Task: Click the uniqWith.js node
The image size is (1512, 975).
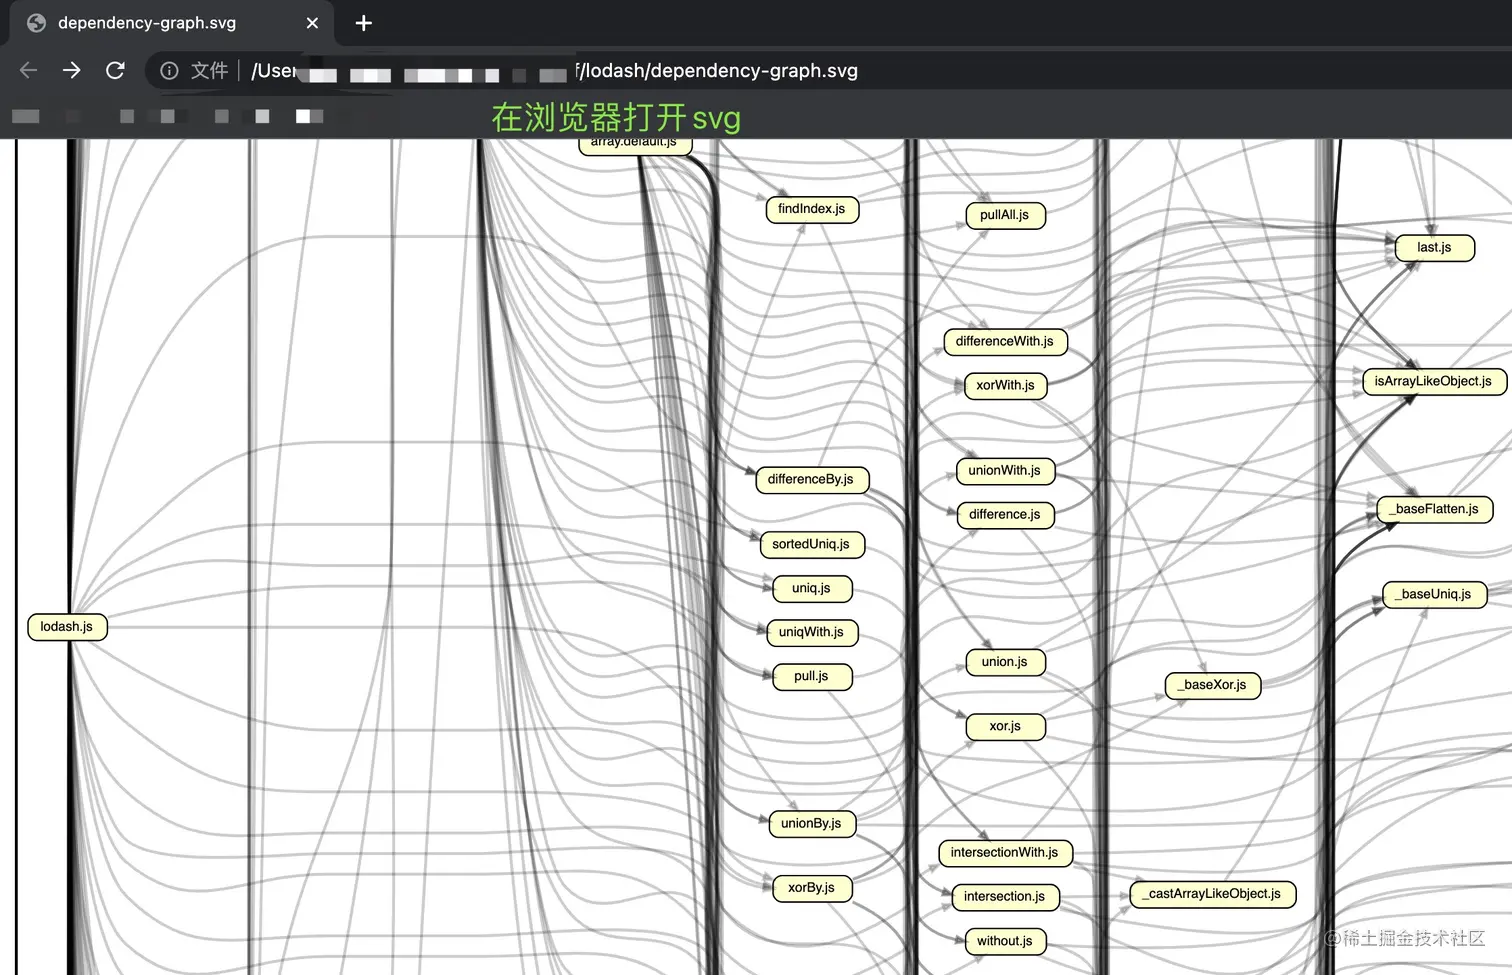Action: [811, 632]
